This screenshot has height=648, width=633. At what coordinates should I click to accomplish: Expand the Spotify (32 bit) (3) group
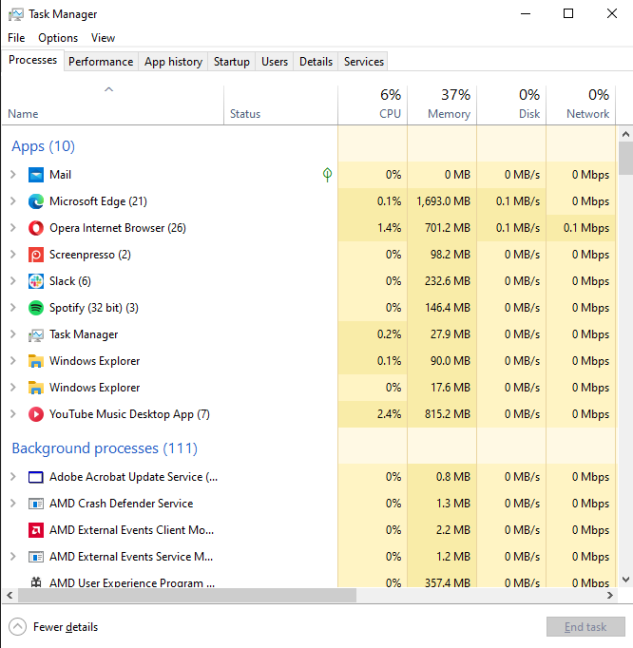pyautogui.click(x=13, y=308)
